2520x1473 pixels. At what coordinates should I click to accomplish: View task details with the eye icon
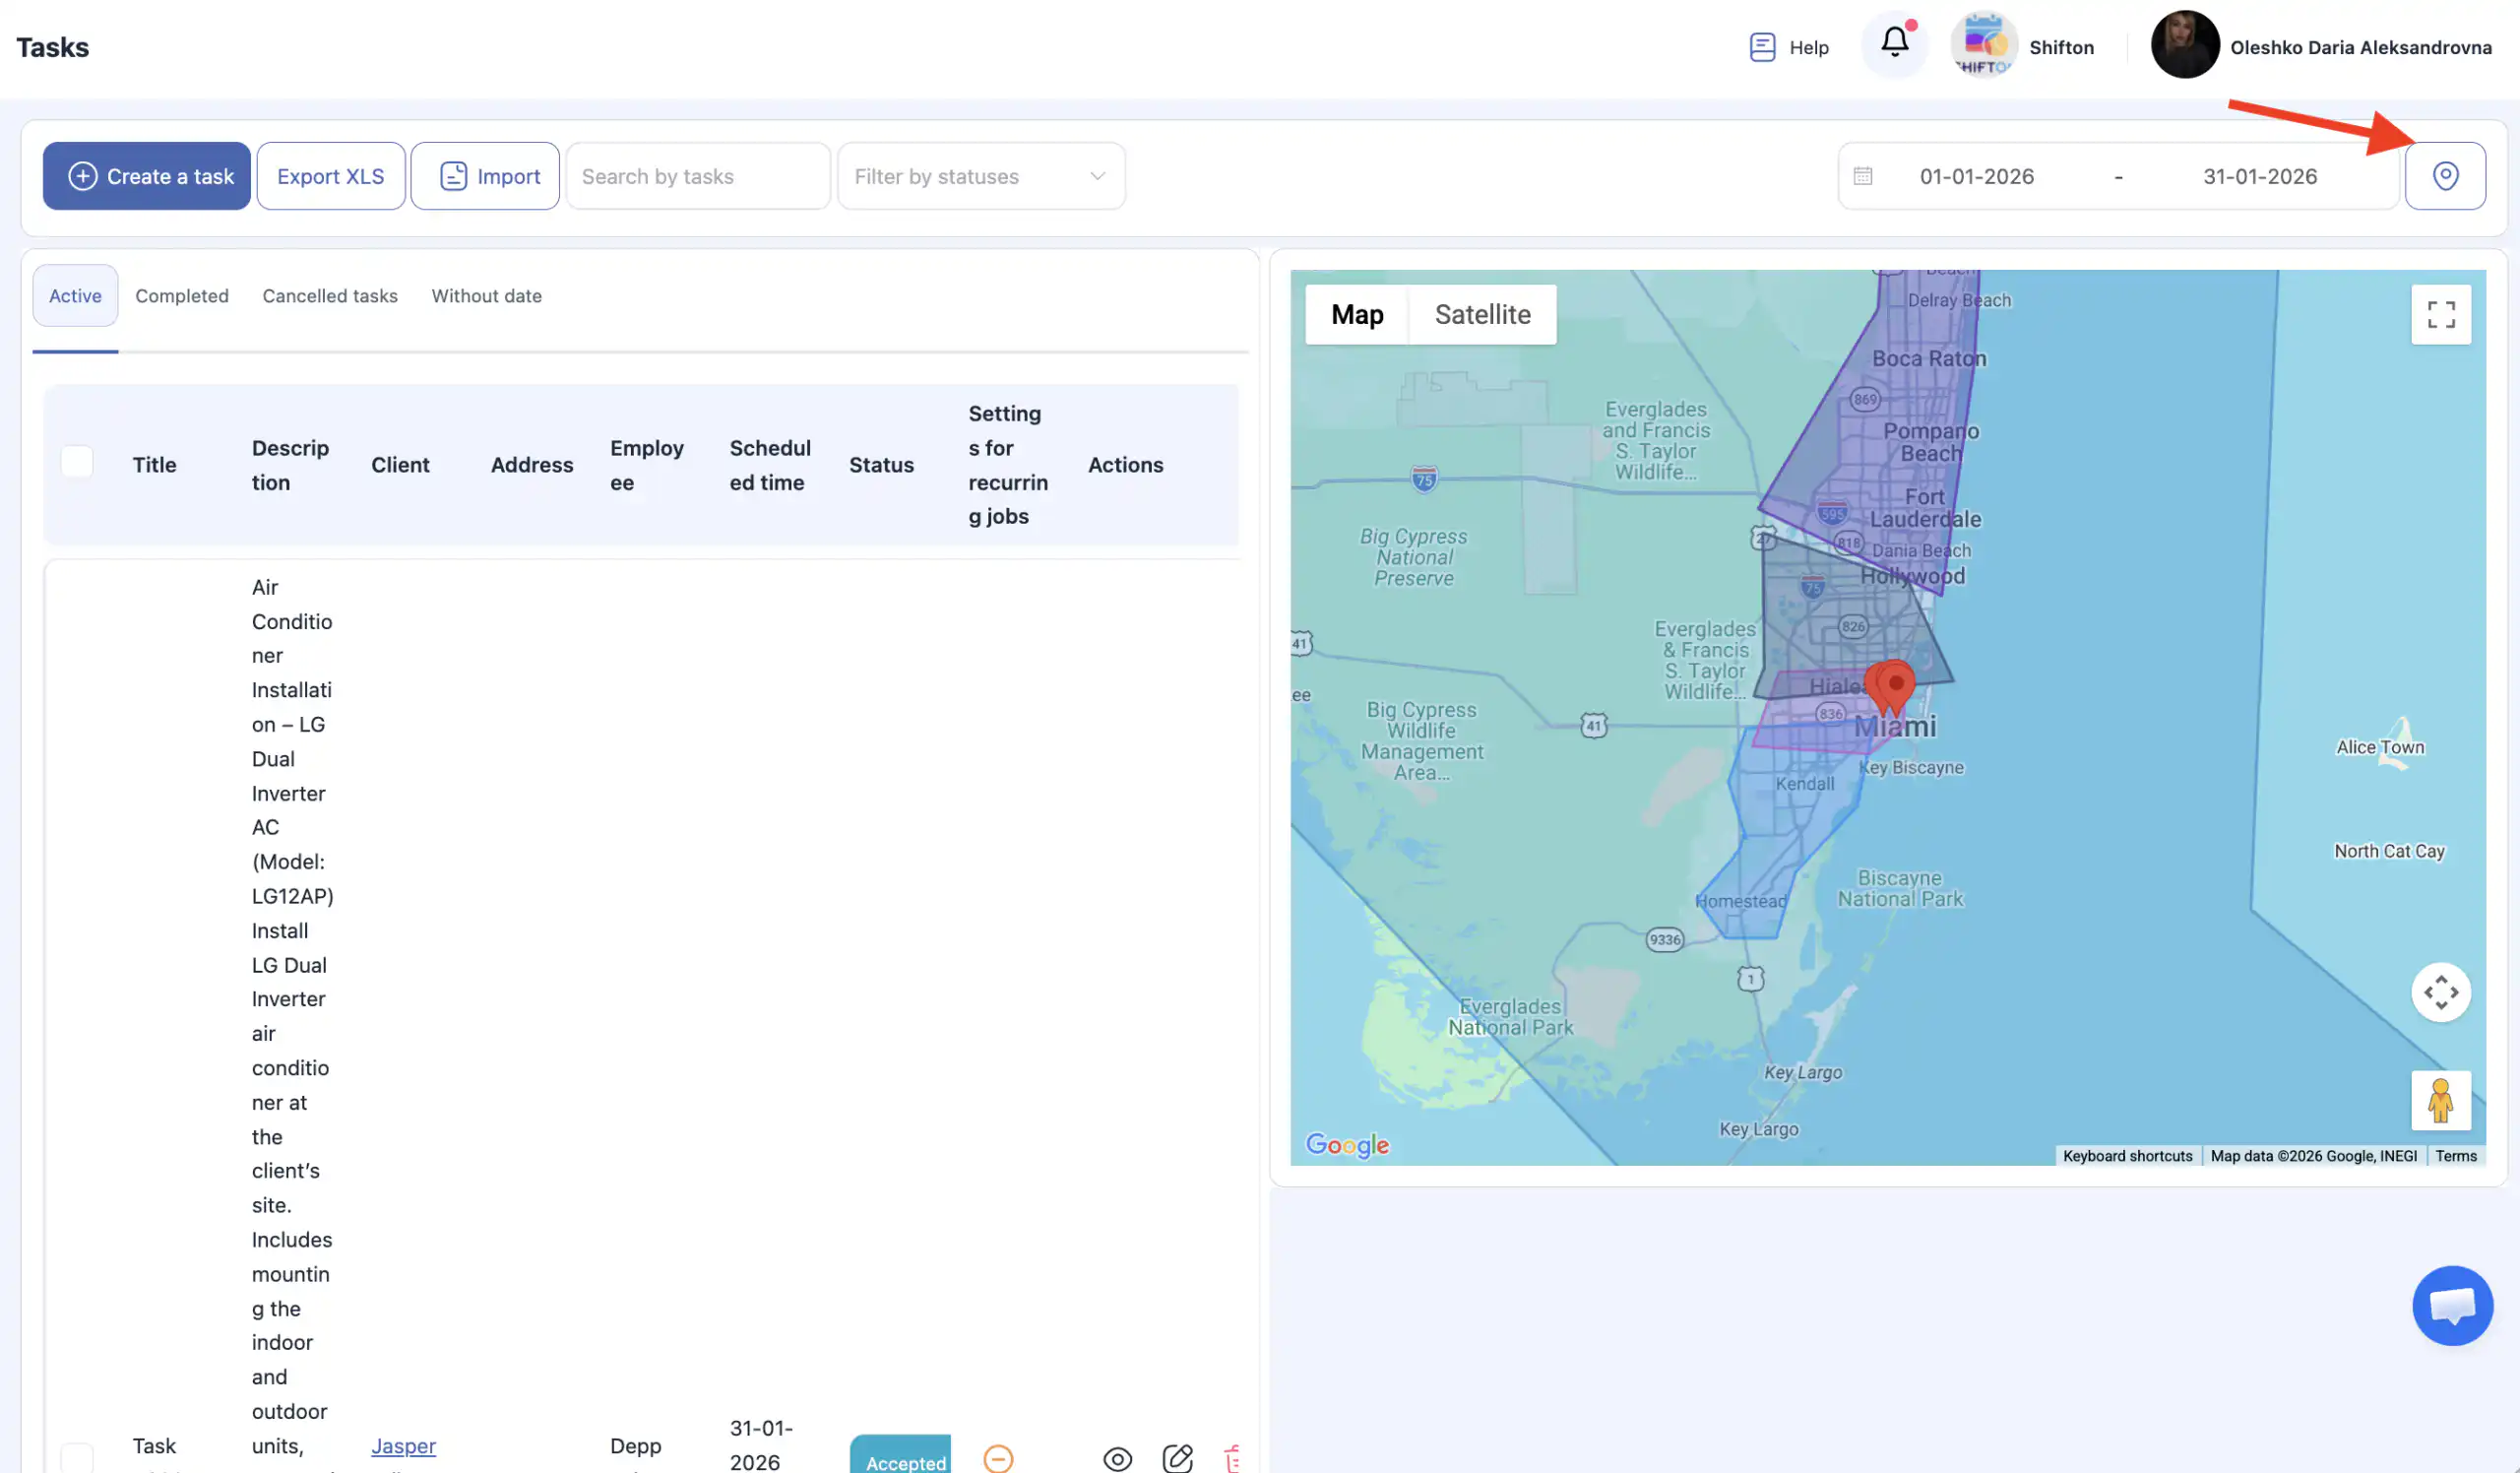1117,1458
